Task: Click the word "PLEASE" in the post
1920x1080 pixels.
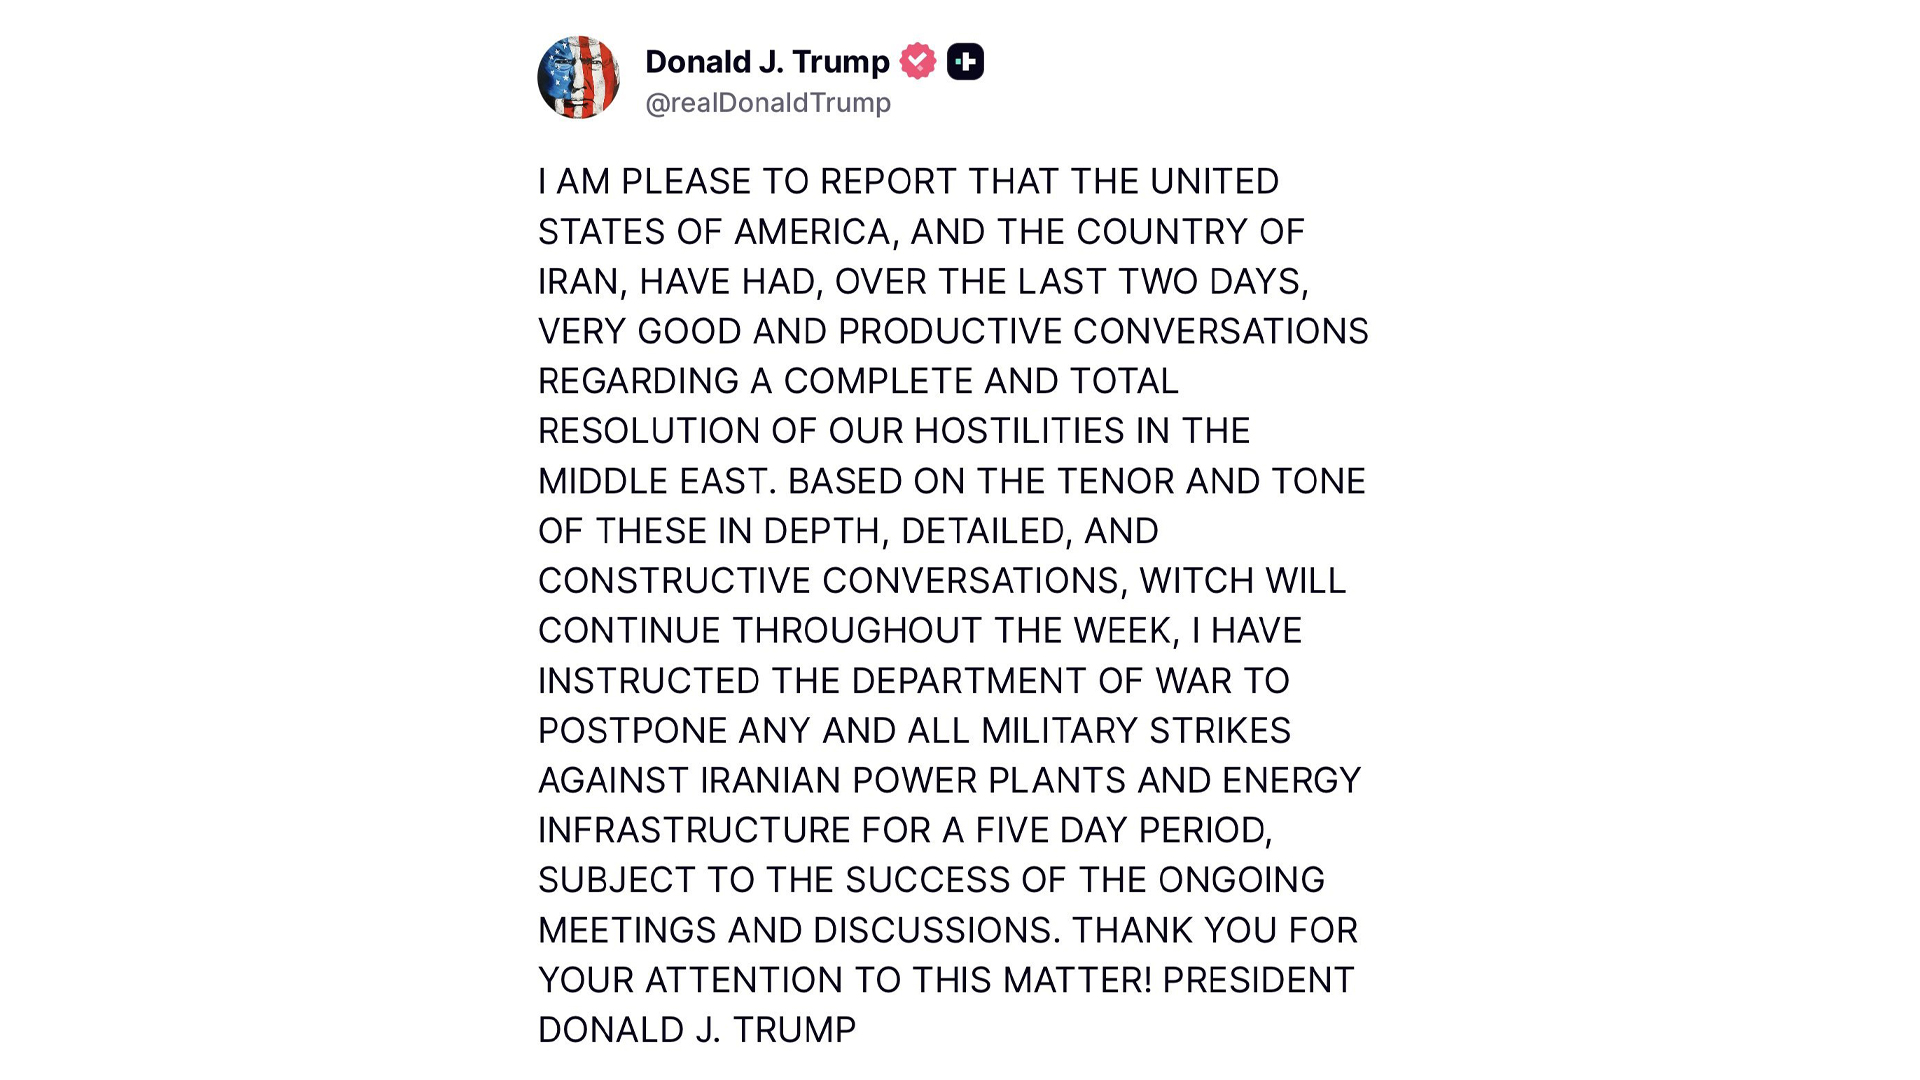Action: pyautogui.click(x=685, y=182)
